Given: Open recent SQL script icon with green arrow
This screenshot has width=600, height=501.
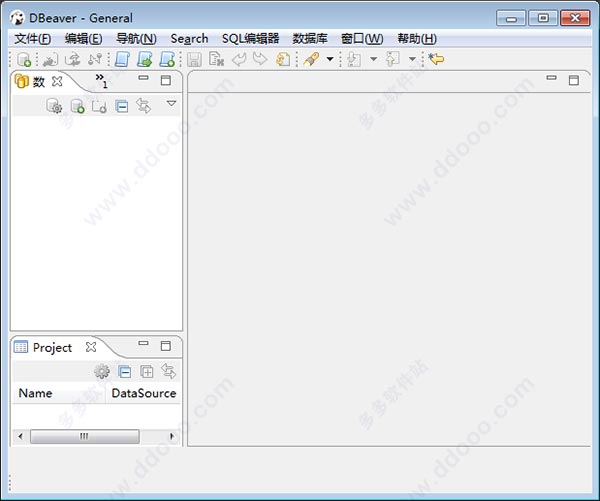Looking at the screenshot, I should (x=145, y=59).
